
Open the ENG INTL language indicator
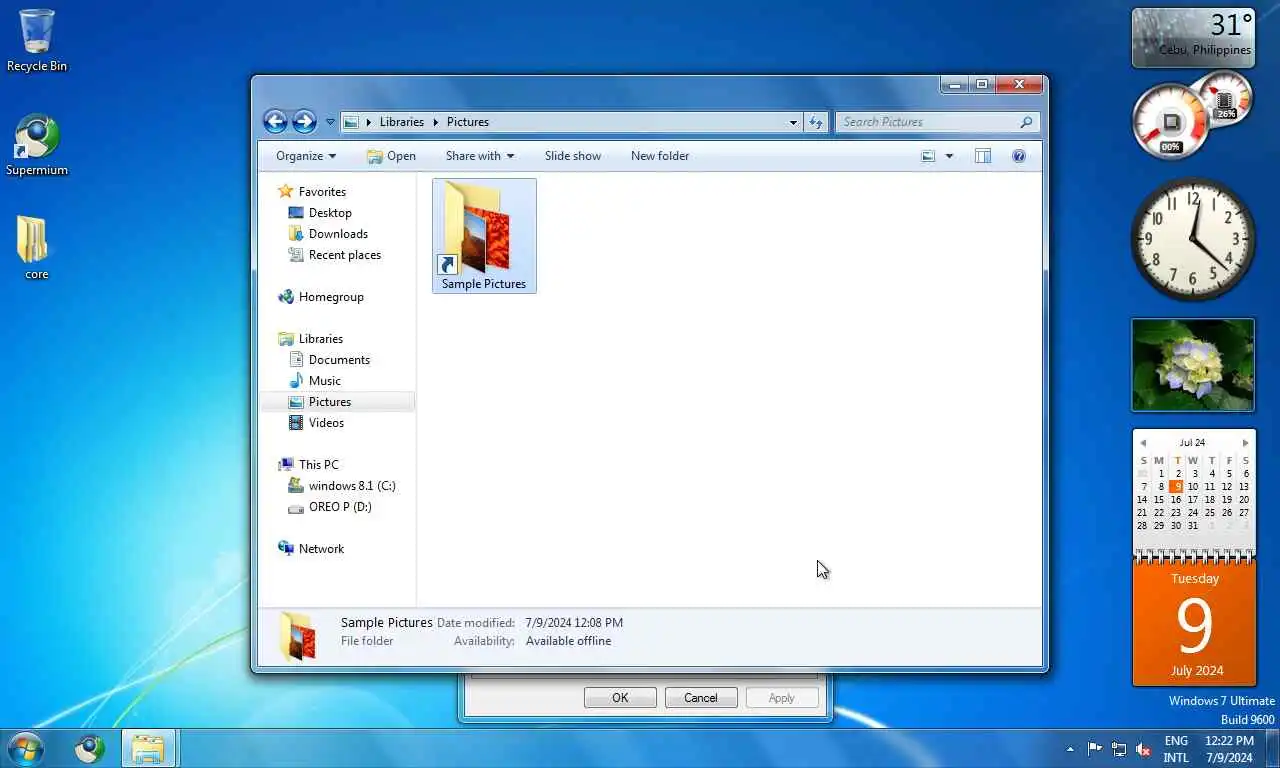(1176, 749)
